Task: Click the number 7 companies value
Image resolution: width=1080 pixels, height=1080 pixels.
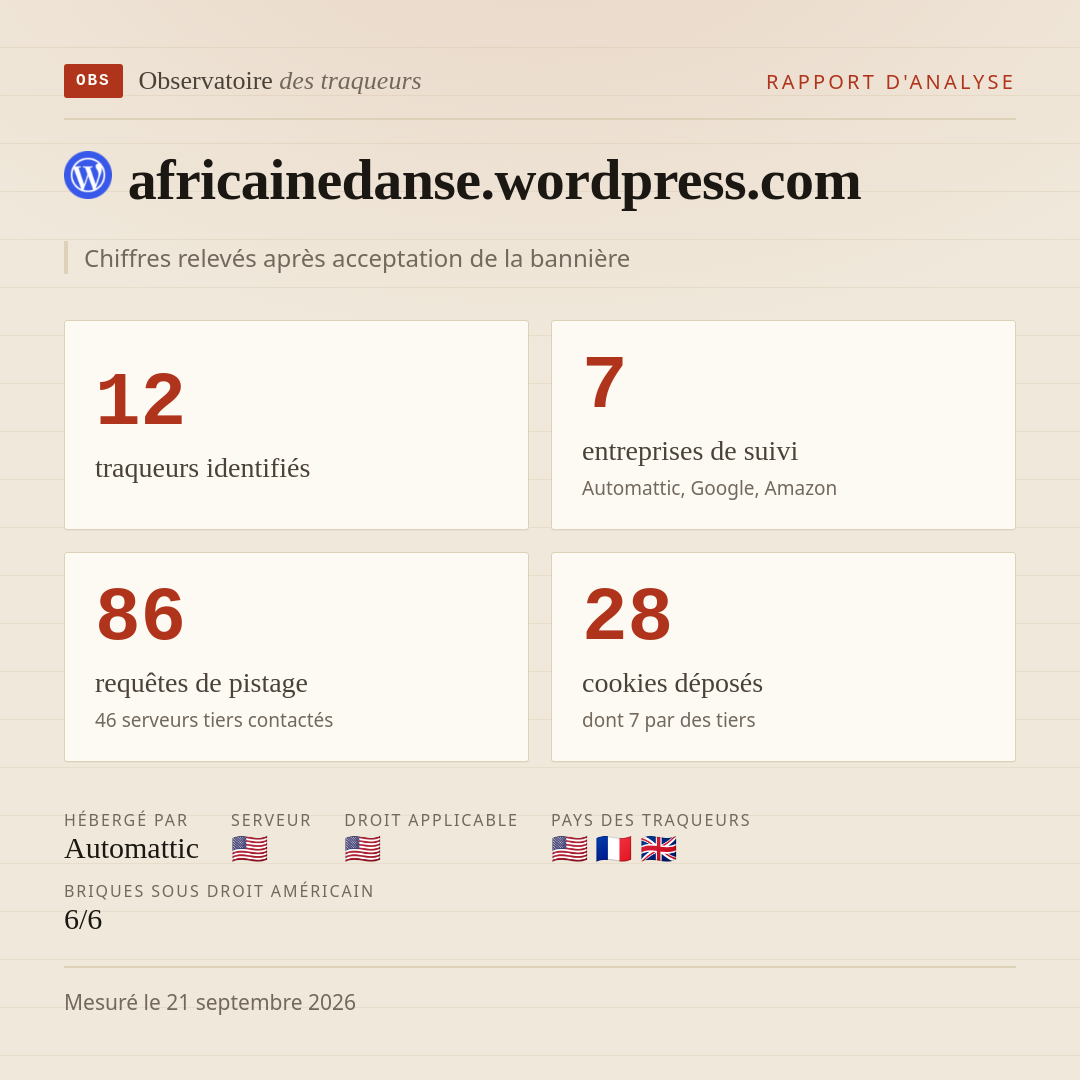Action: point(604,382)
